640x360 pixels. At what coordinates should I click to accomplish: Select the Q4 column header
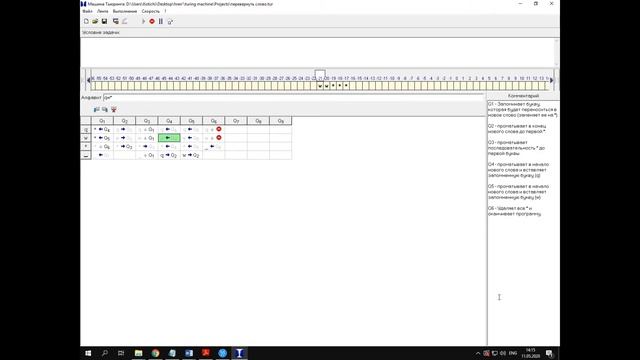(169, 121)
